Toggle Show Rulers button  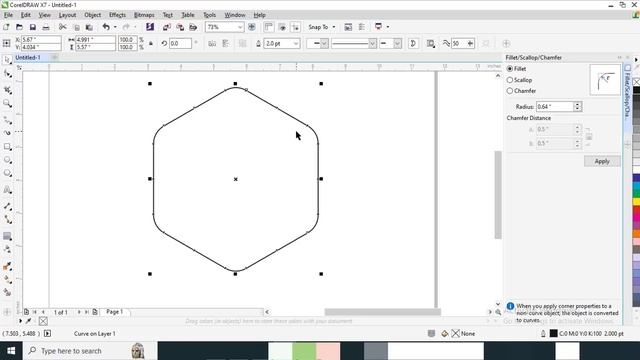coord(268,27)
